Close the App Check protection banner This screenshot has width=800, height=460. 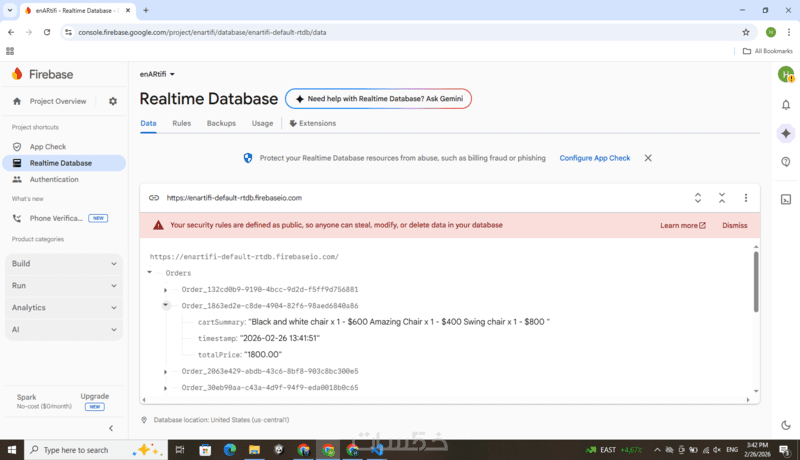click(647, 158)
